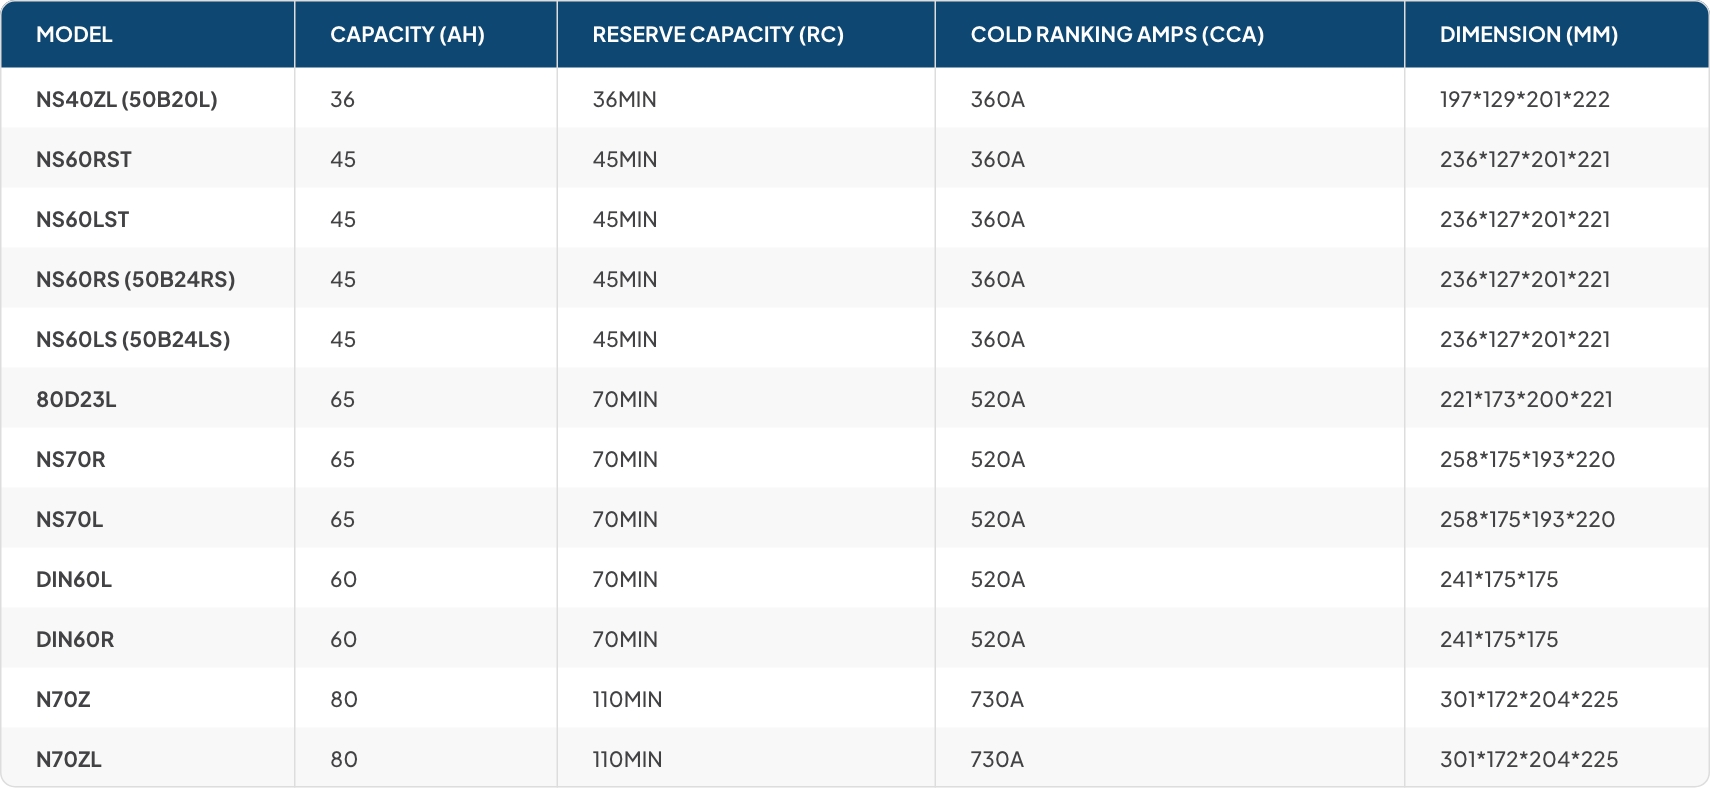Select the N70ZL model cell
The width and height of the screenshot is (1710, 788).
pos(69,759)
